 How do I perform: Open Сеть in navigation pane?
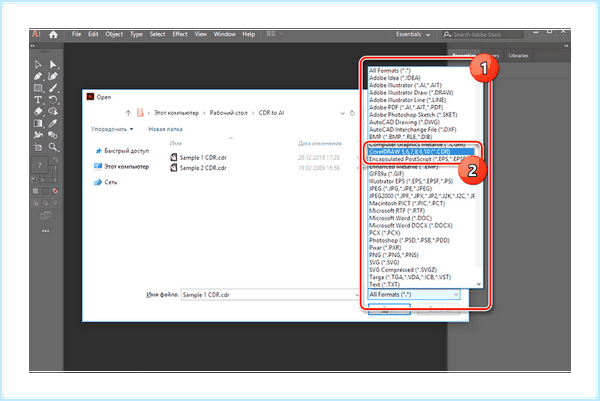106,183
